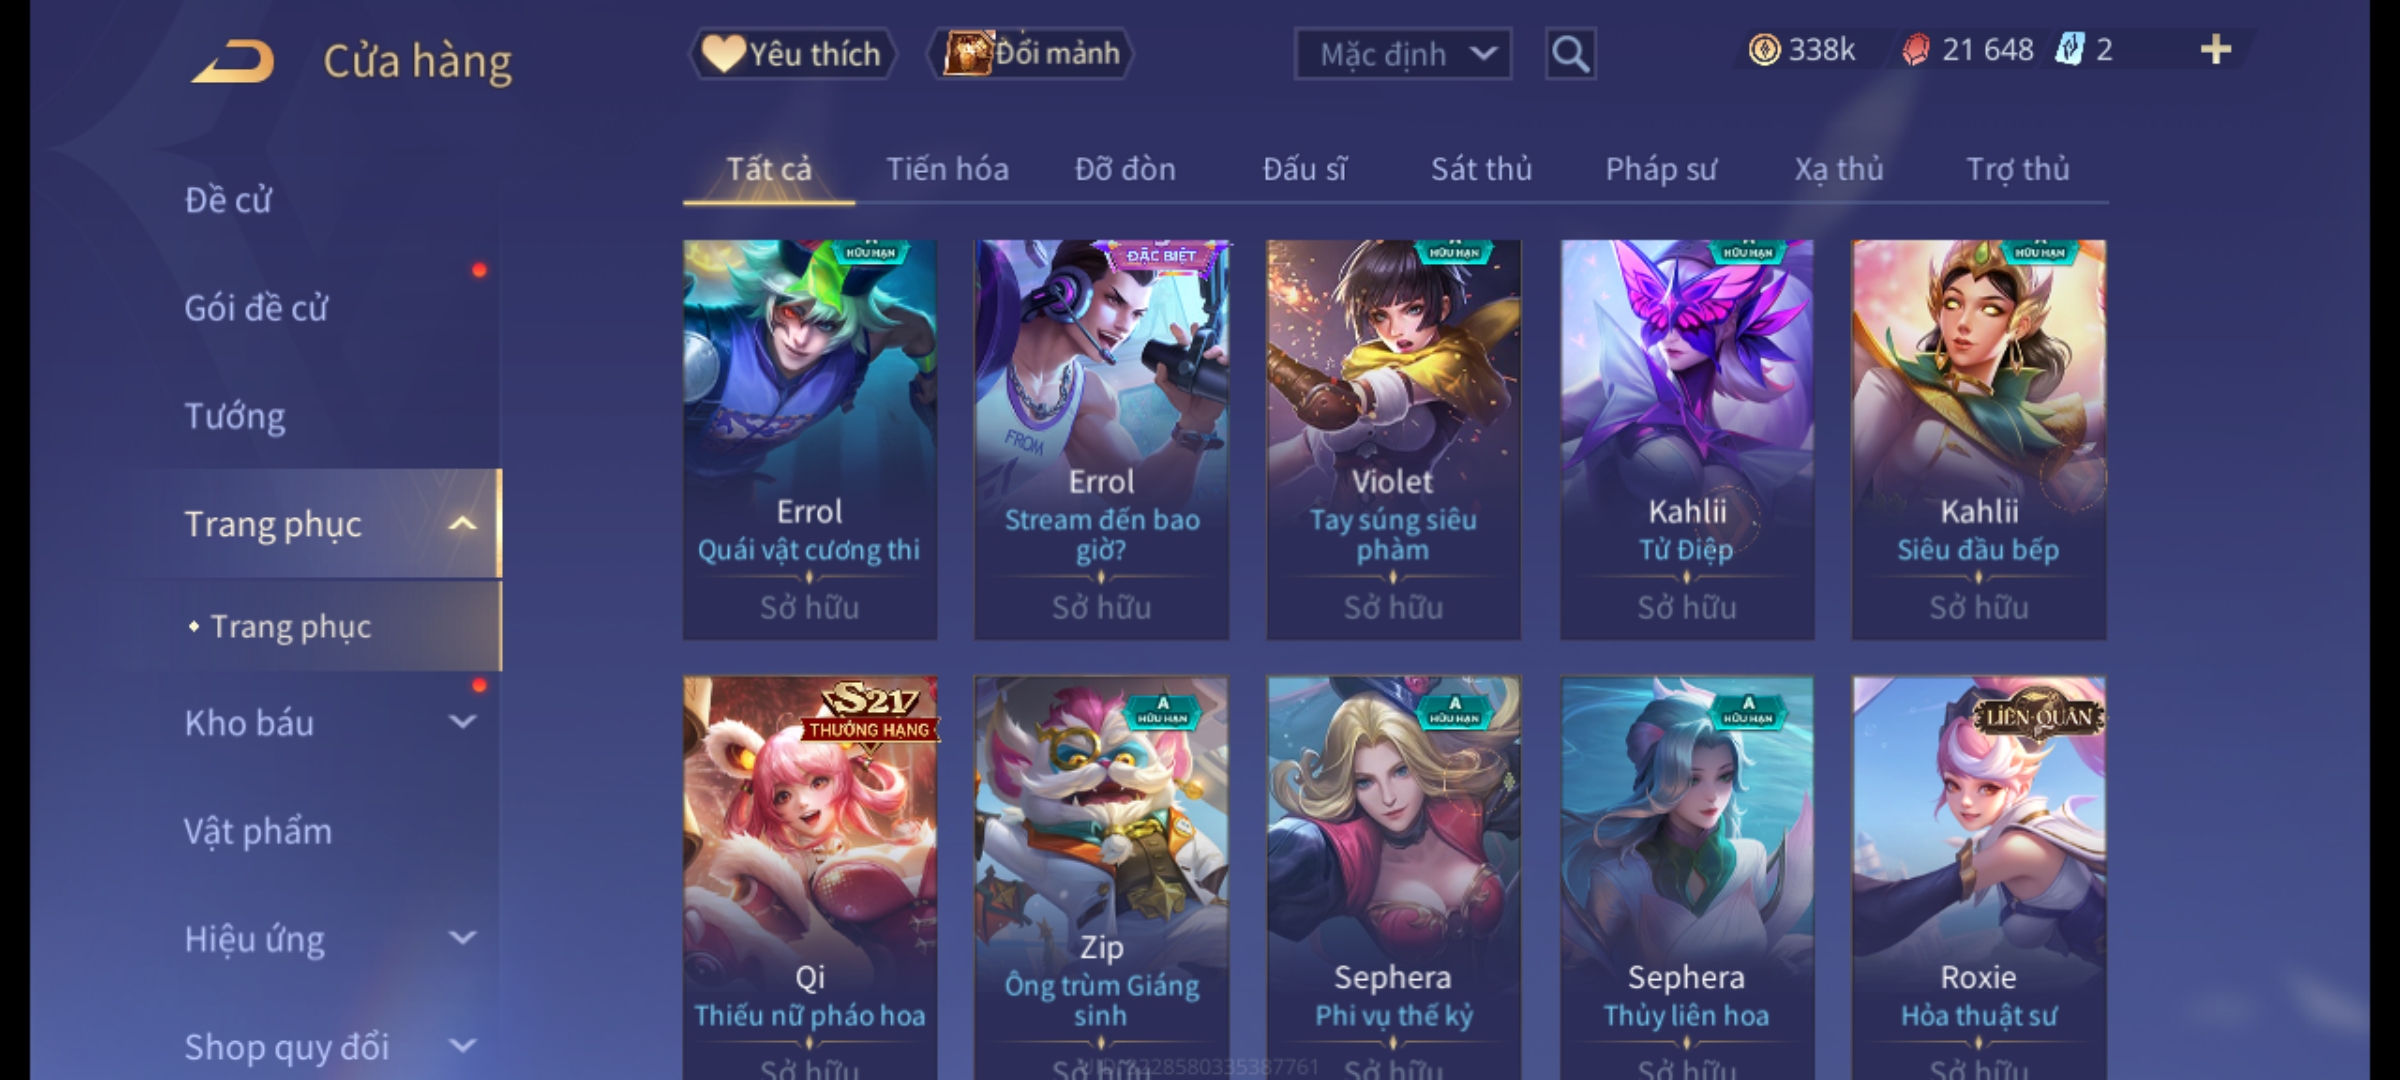The width and height of the screenshot is (2400, 1080).
Task: Switch to the Sát thủ tab
Action: [1481, 169]
